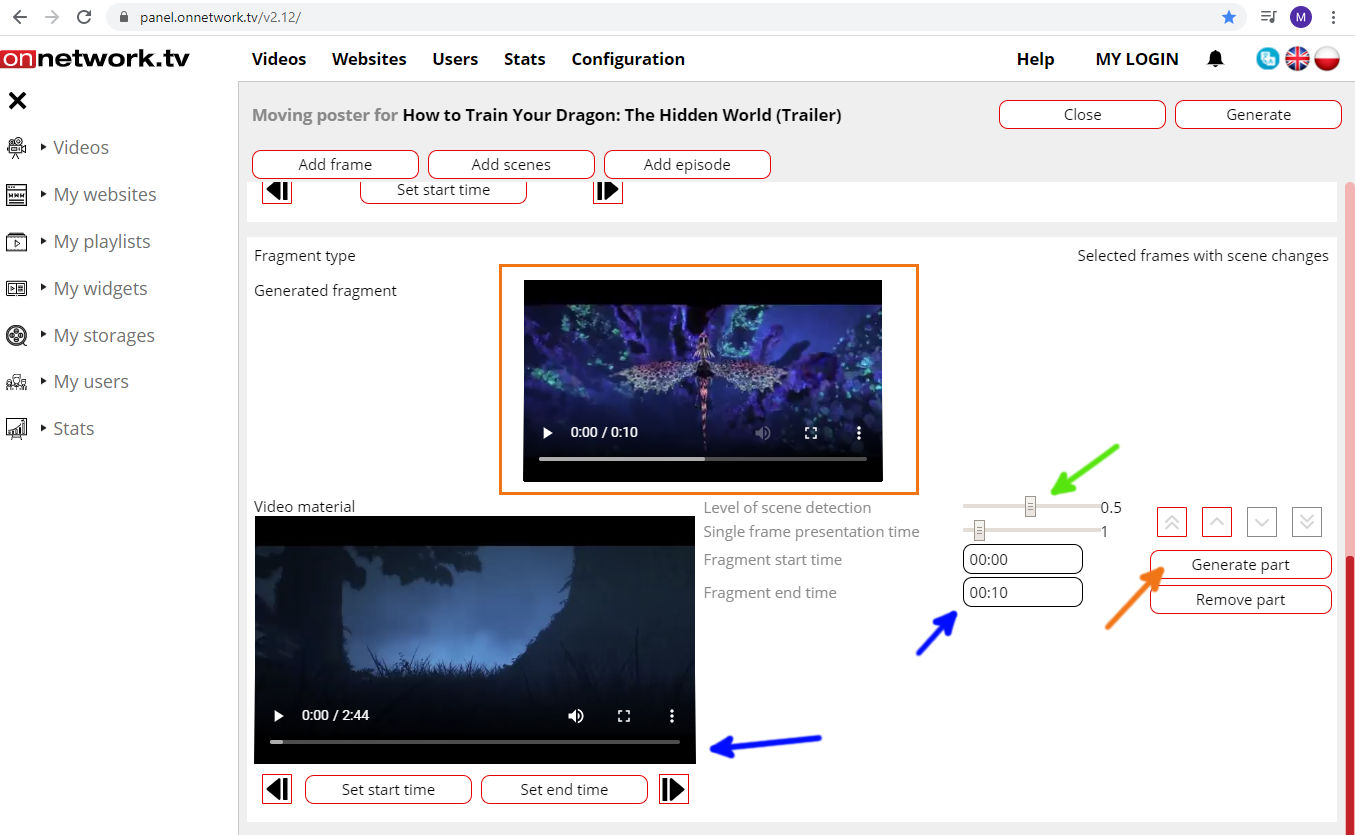Move the part to the bottom with the double down arrow
The height and width of the screenshot is (835, 1355).
1307,522
